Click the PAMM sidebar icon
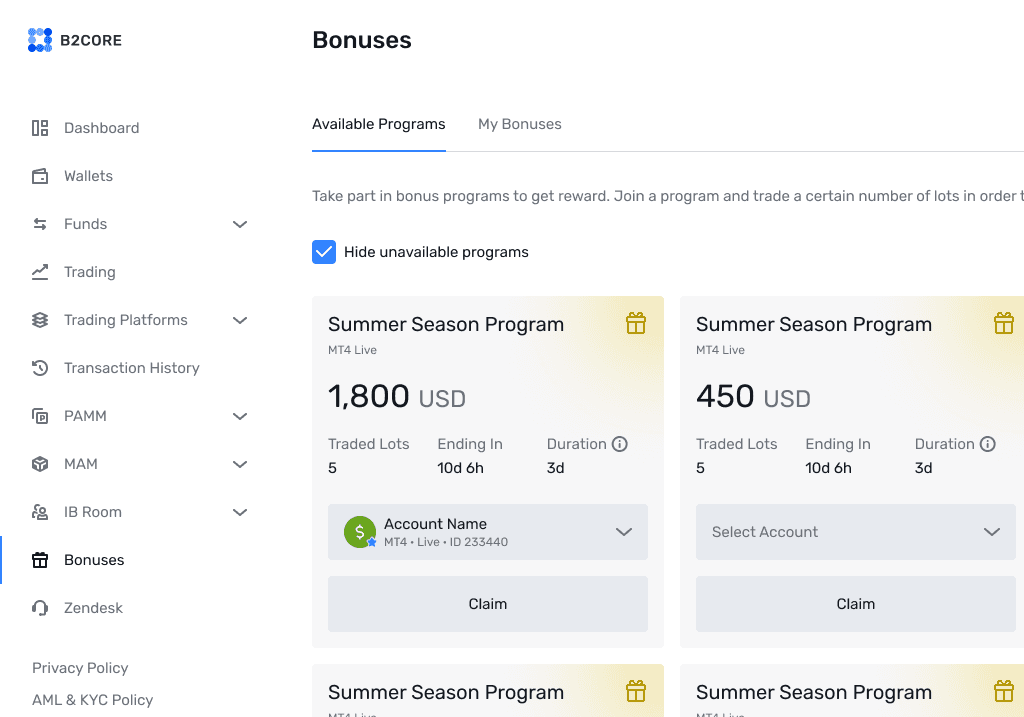This screenshot has height=717, width=1024. 39,416
